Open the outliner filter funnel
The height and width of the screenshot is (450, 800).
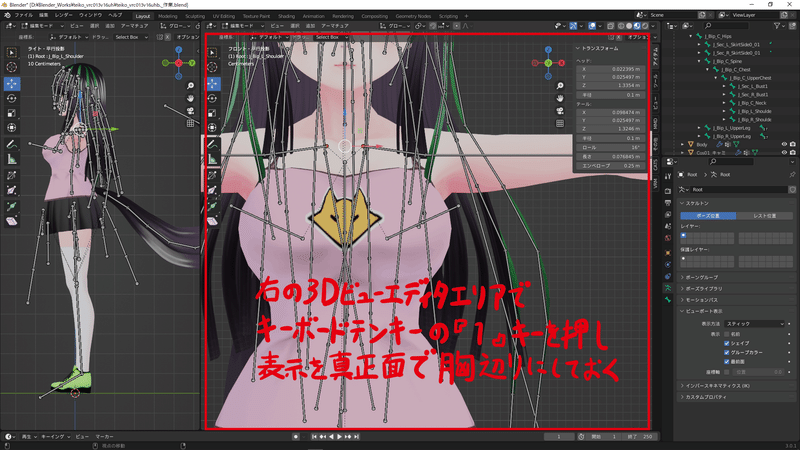coord(777,26)
